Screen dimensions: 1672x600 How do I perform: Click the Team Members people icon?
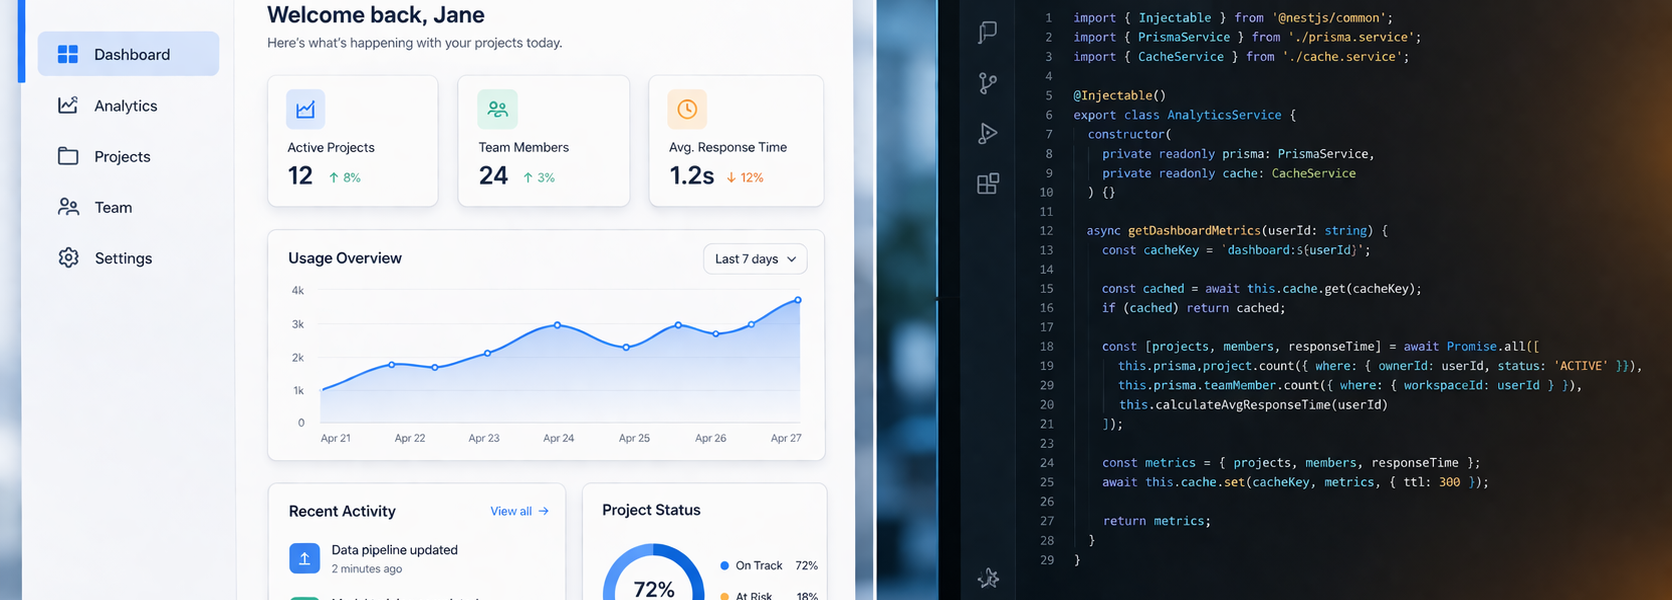497,109
